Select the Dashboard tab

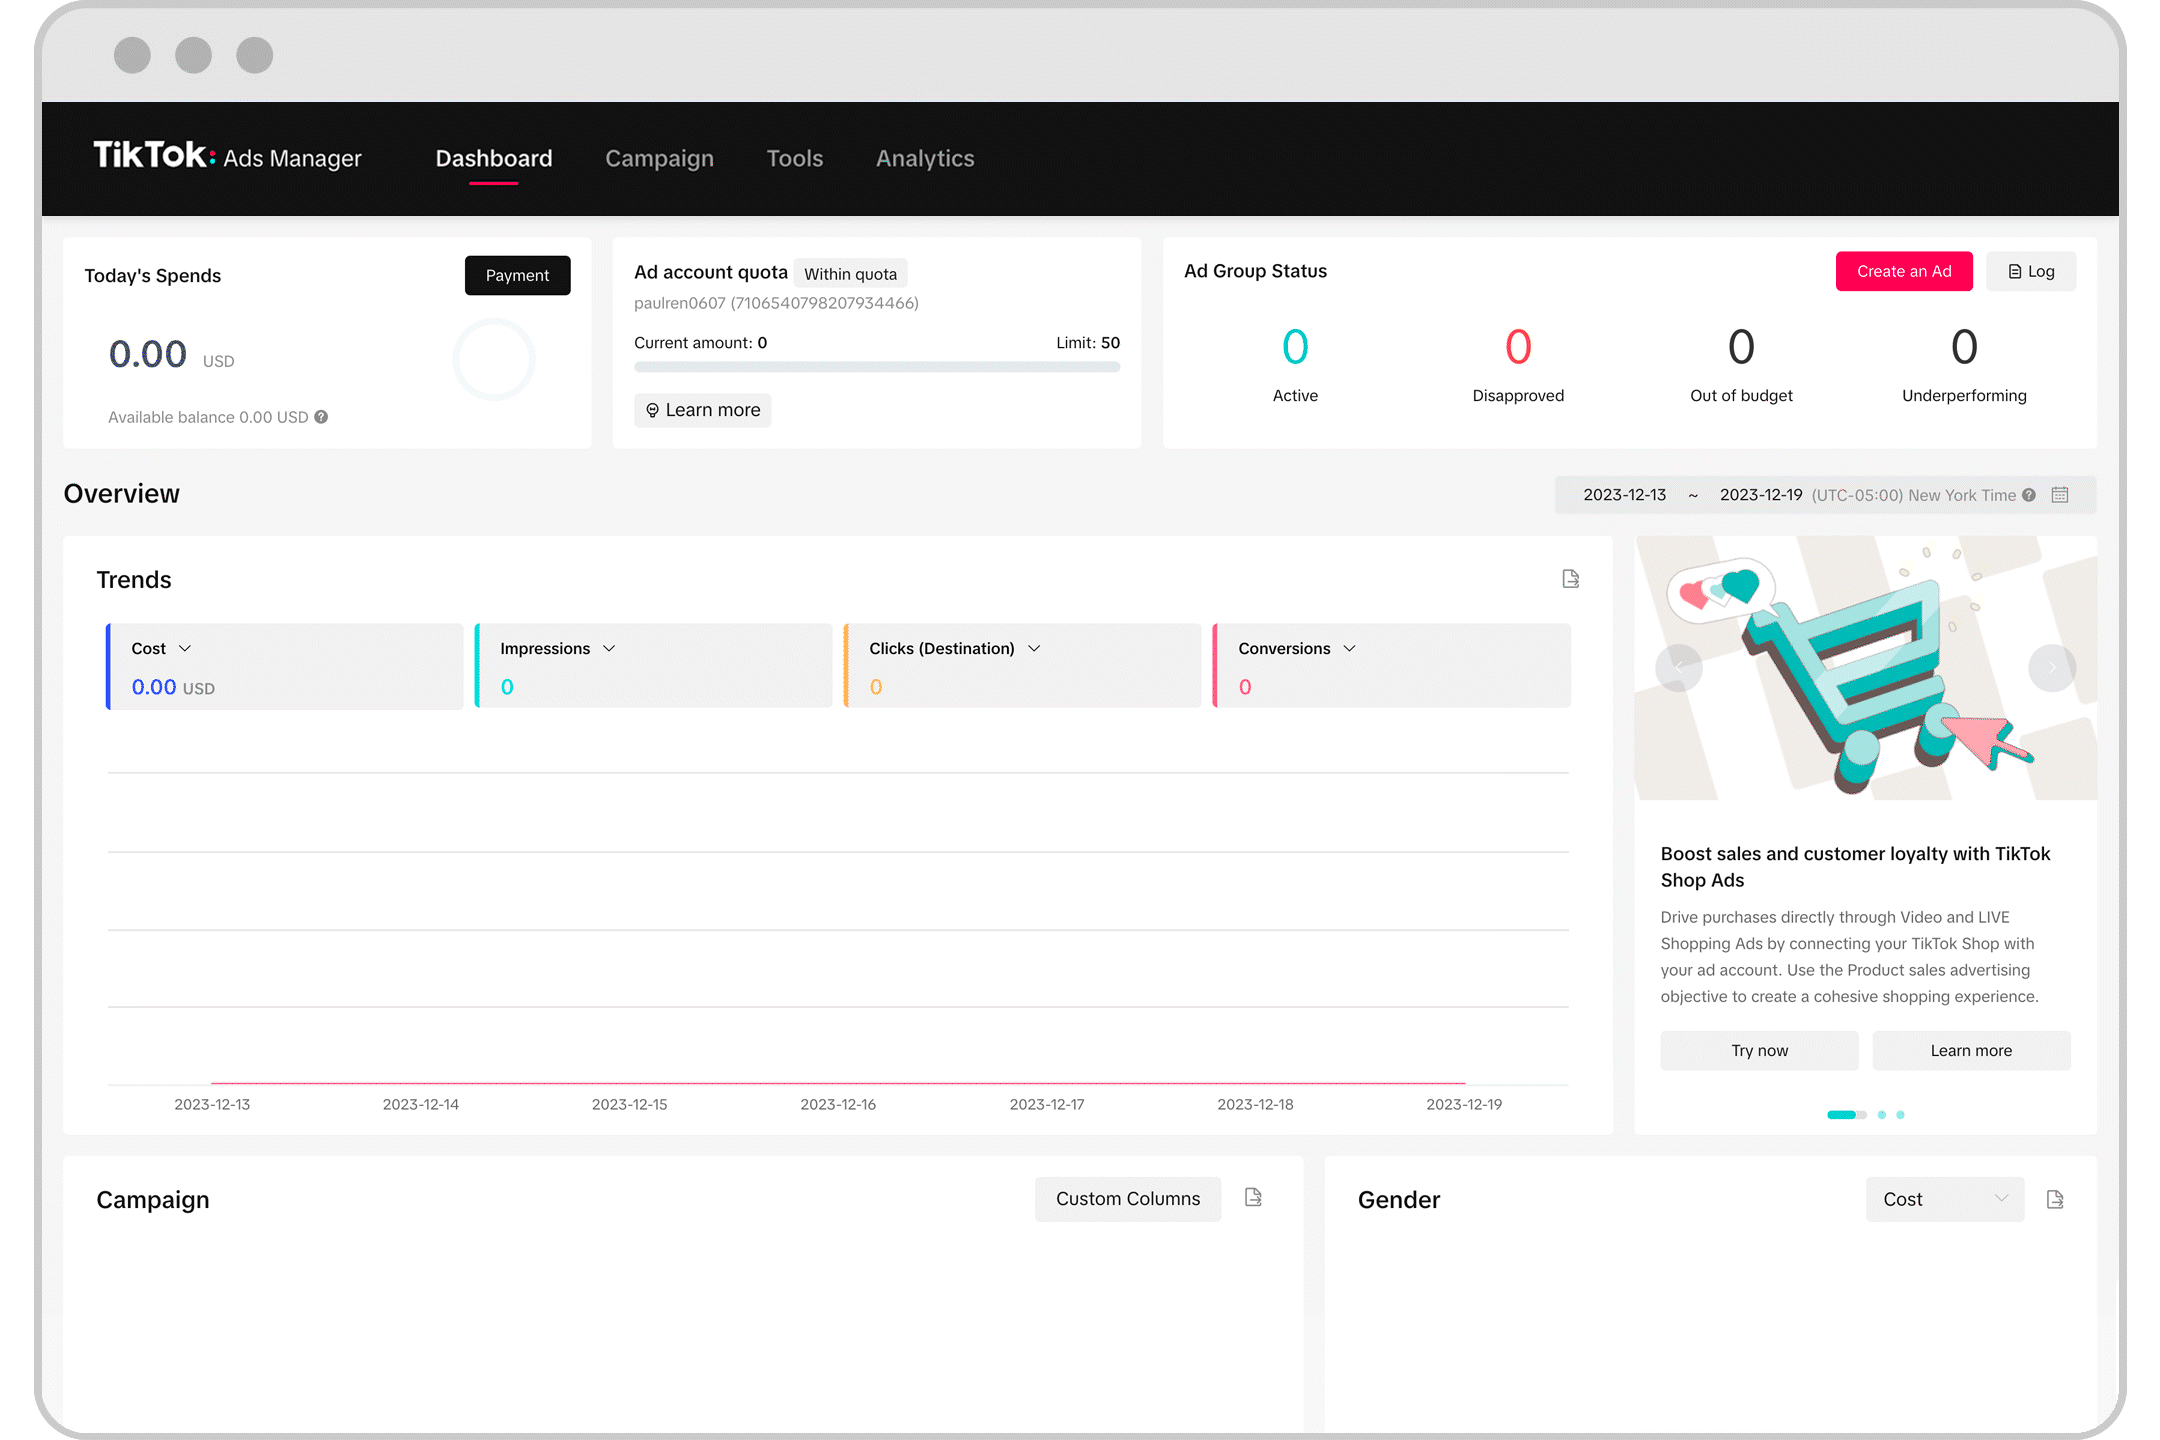pyautogui.click(x=492, y=156)
